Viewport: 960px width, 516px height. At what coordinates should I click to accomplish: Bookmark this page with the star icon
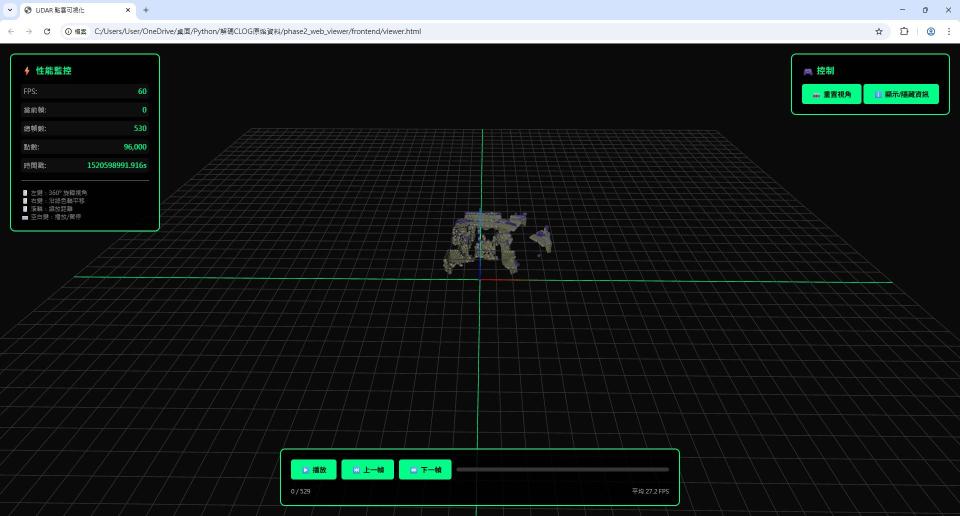(x=879, y=31)
